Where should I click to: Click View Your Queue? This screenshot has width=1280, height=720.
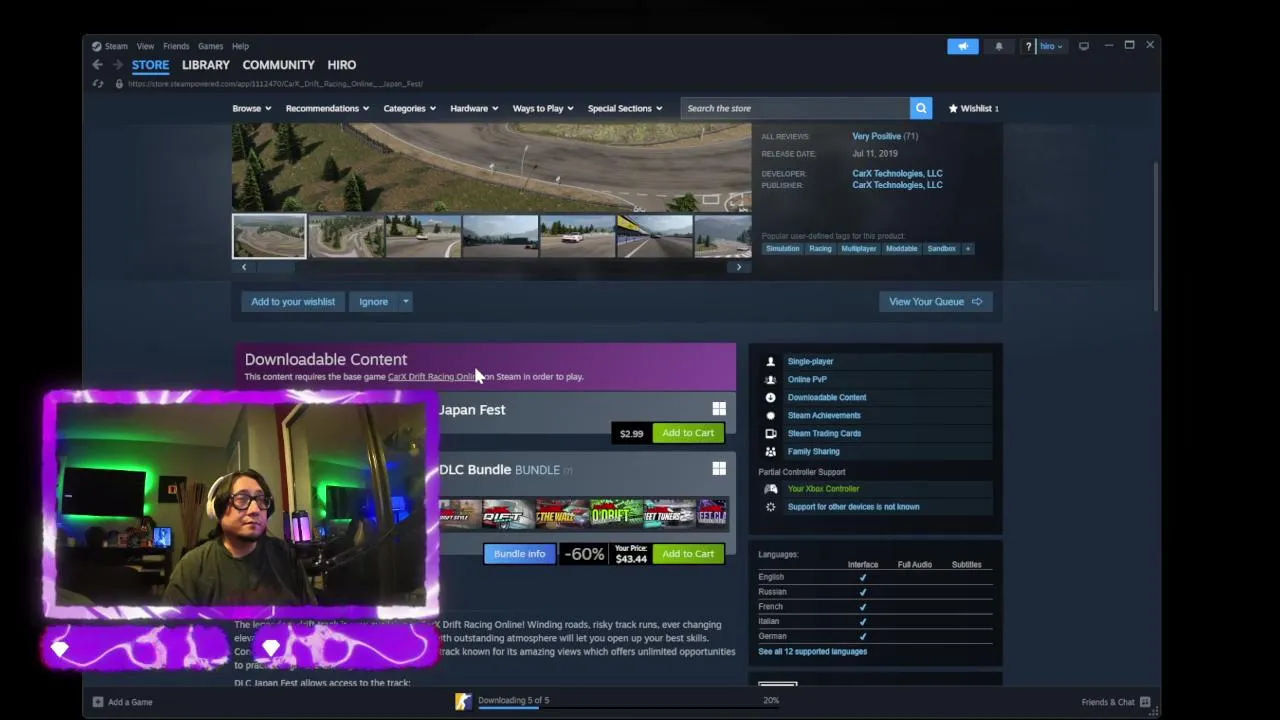pyautogui.click(x=935, y=301)
